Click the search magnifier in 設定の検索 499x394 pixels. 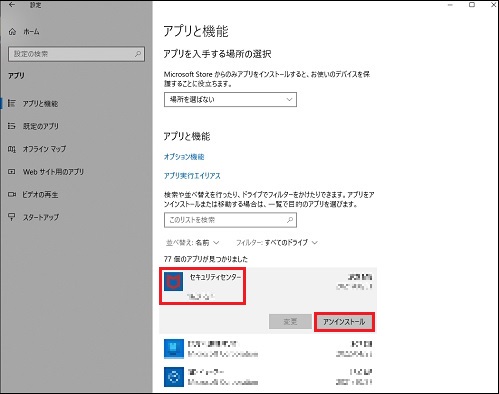(138, 54)
